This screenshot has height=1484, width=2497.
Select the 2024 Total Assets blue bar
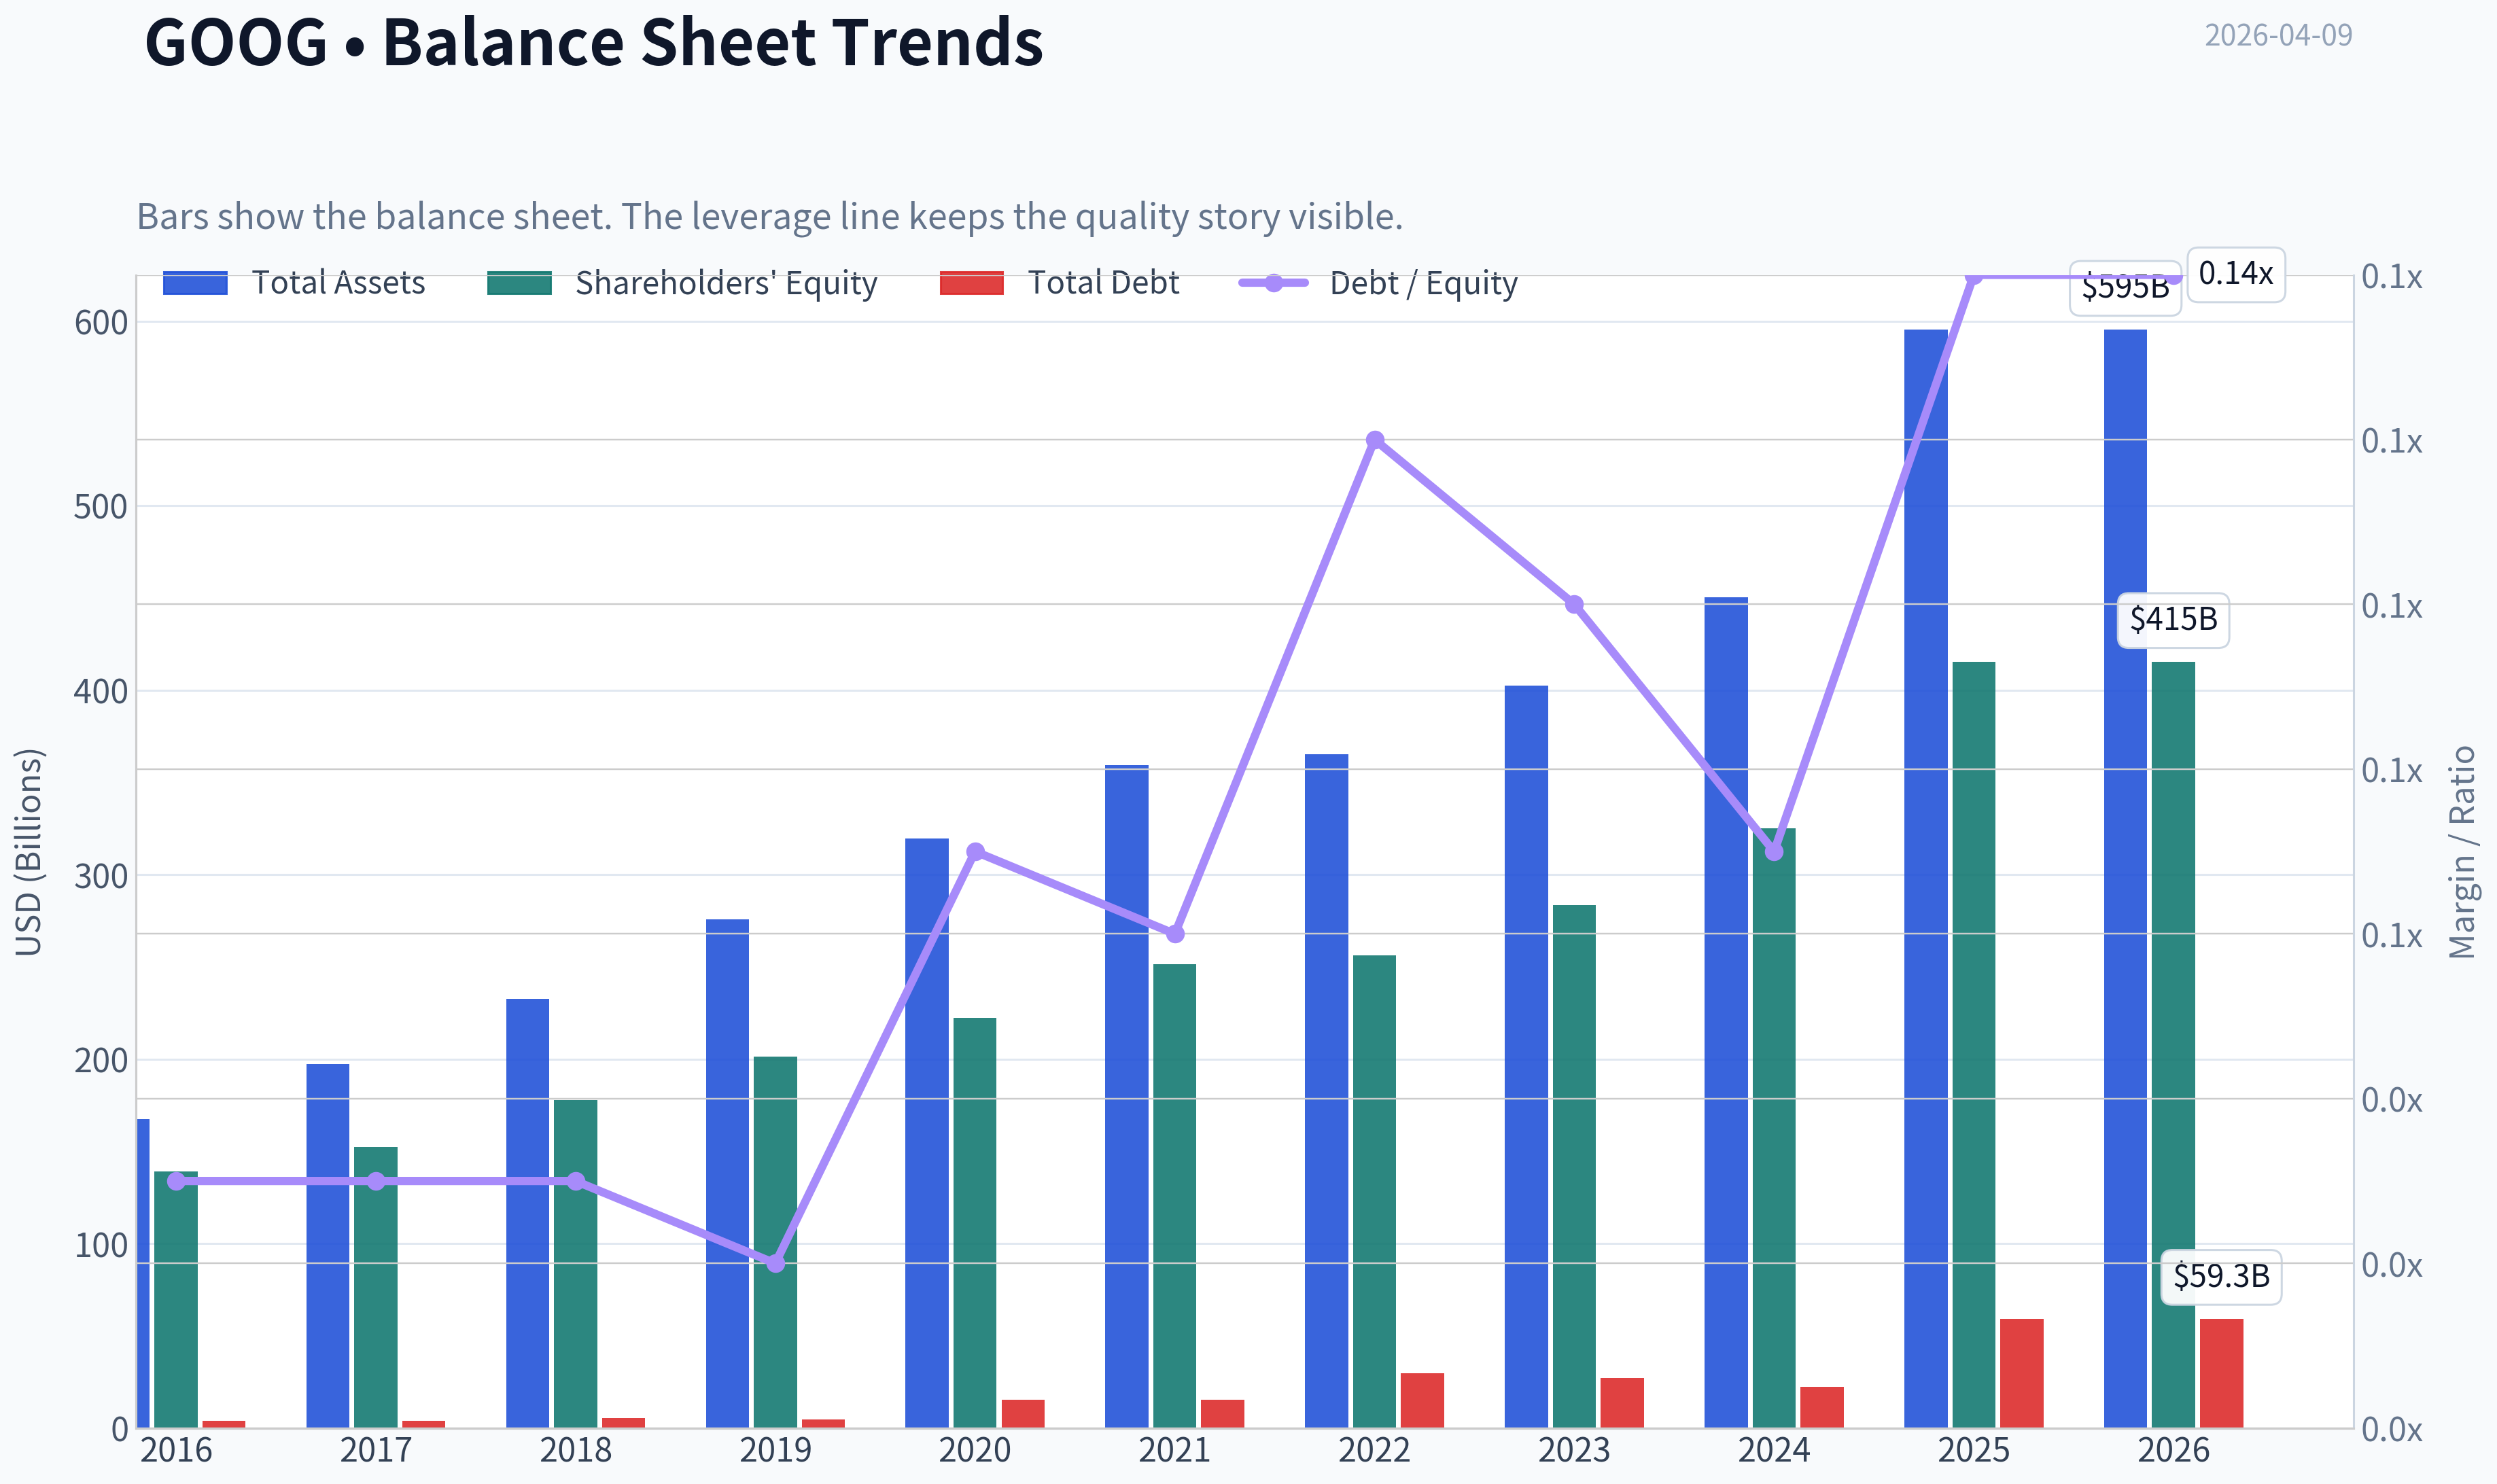[x=1726, y=1012]
